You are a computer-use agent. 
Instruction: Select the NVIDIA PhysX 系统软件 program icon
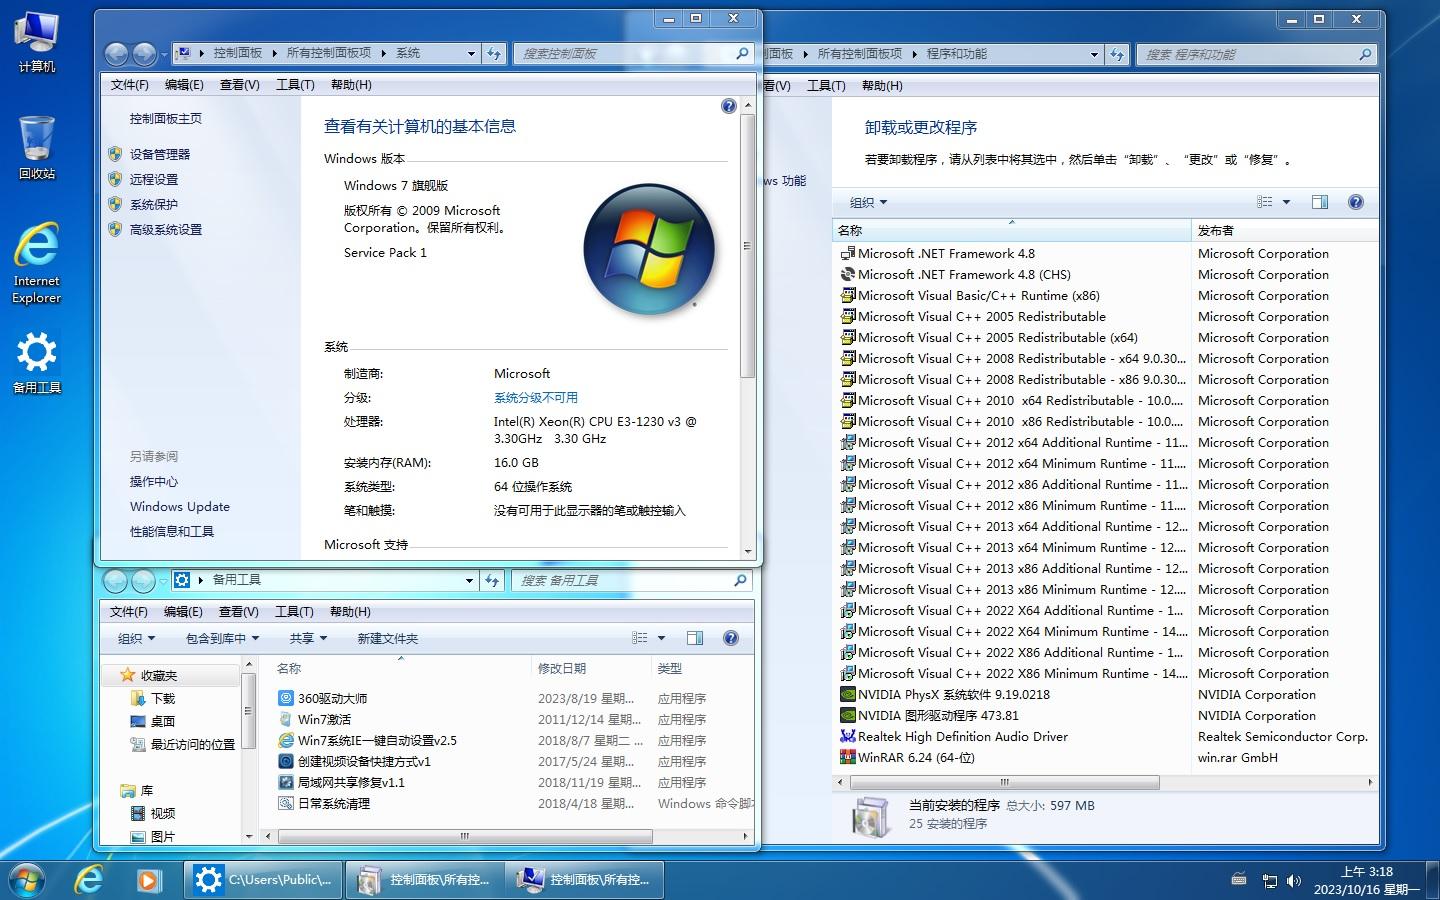point(848,694)
